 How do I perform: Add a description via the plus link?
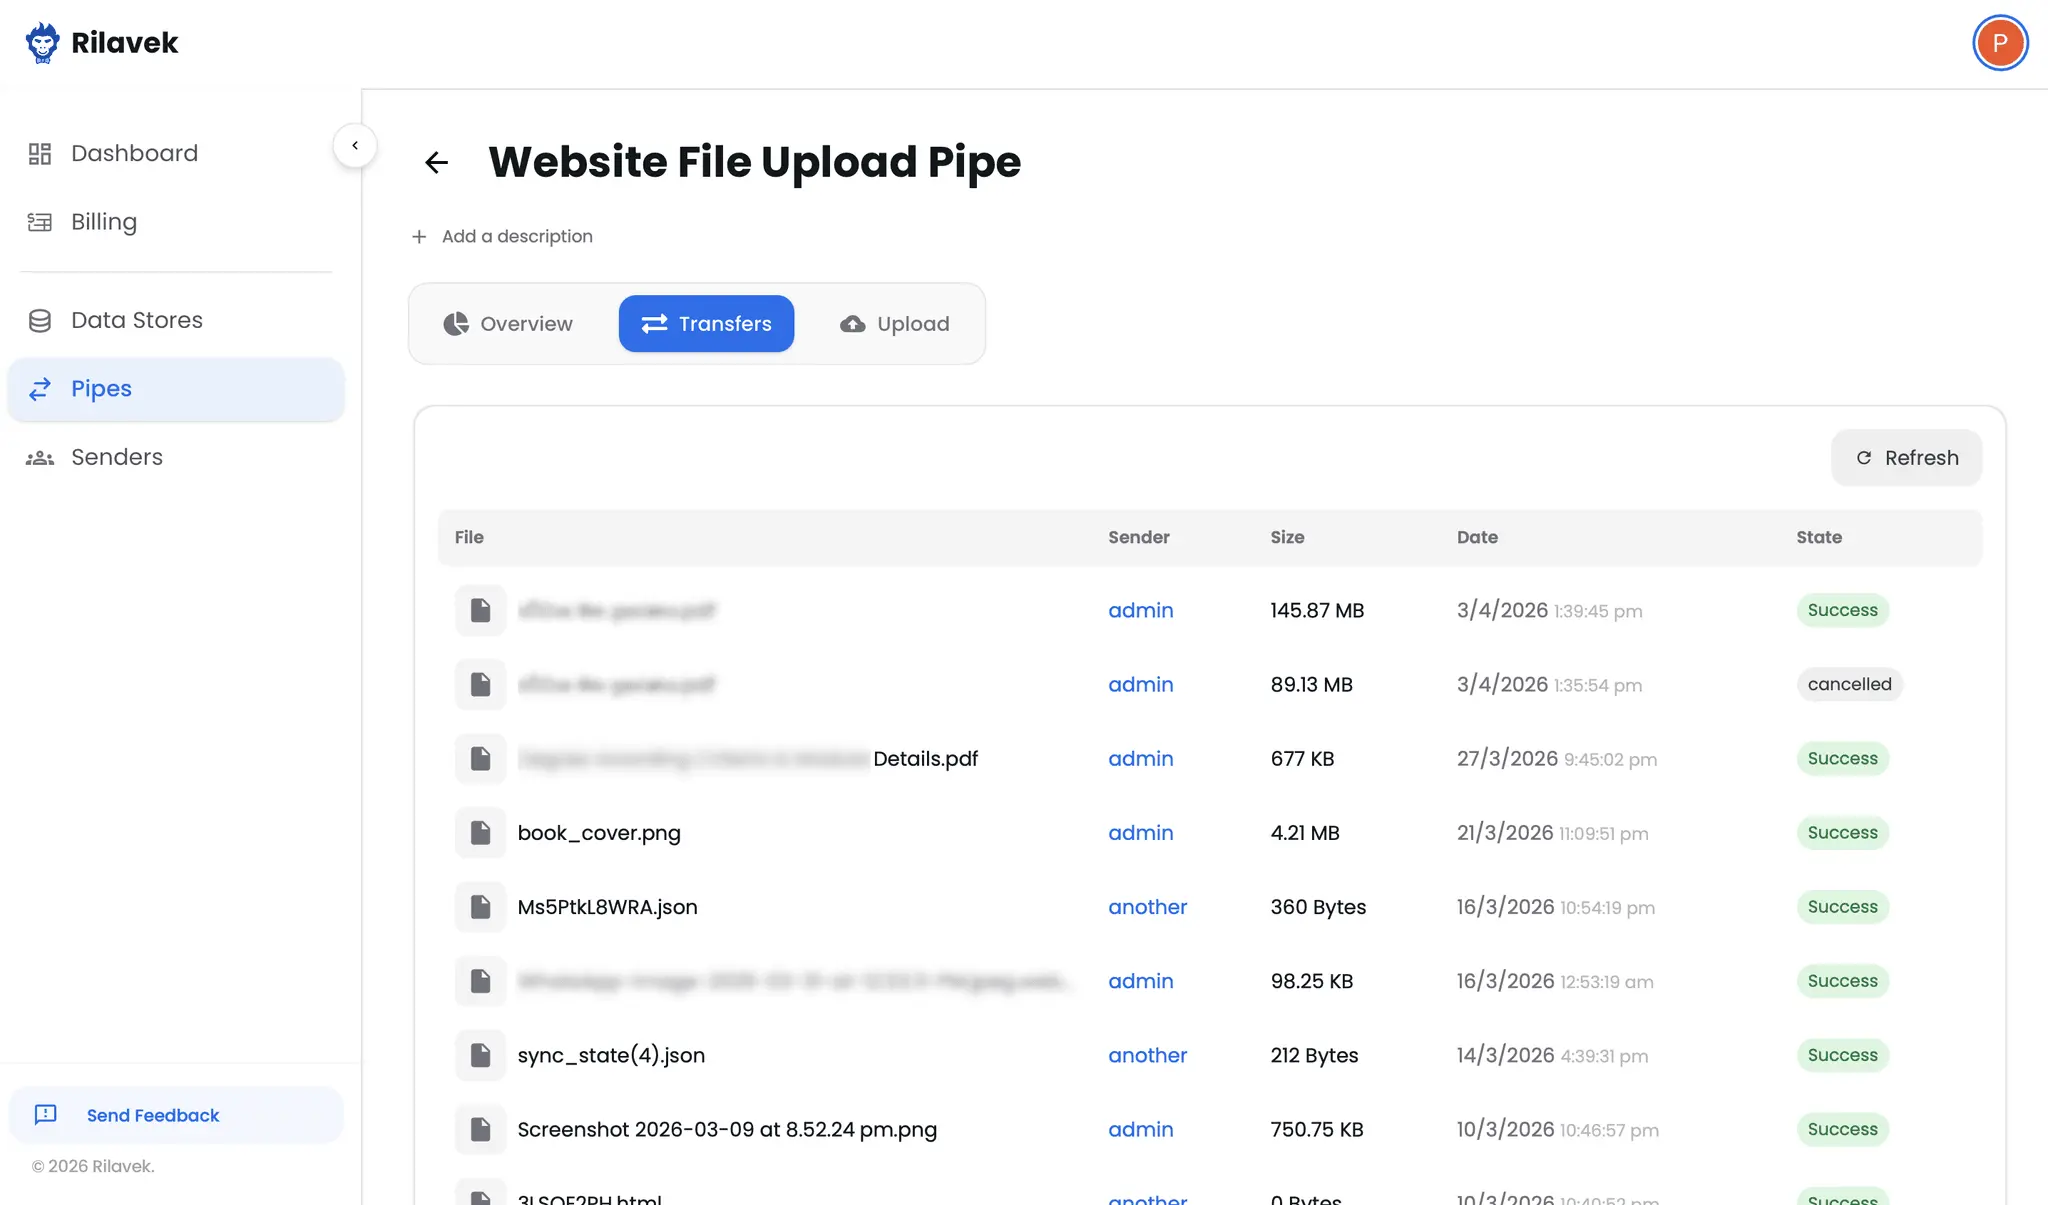[502, 237]
